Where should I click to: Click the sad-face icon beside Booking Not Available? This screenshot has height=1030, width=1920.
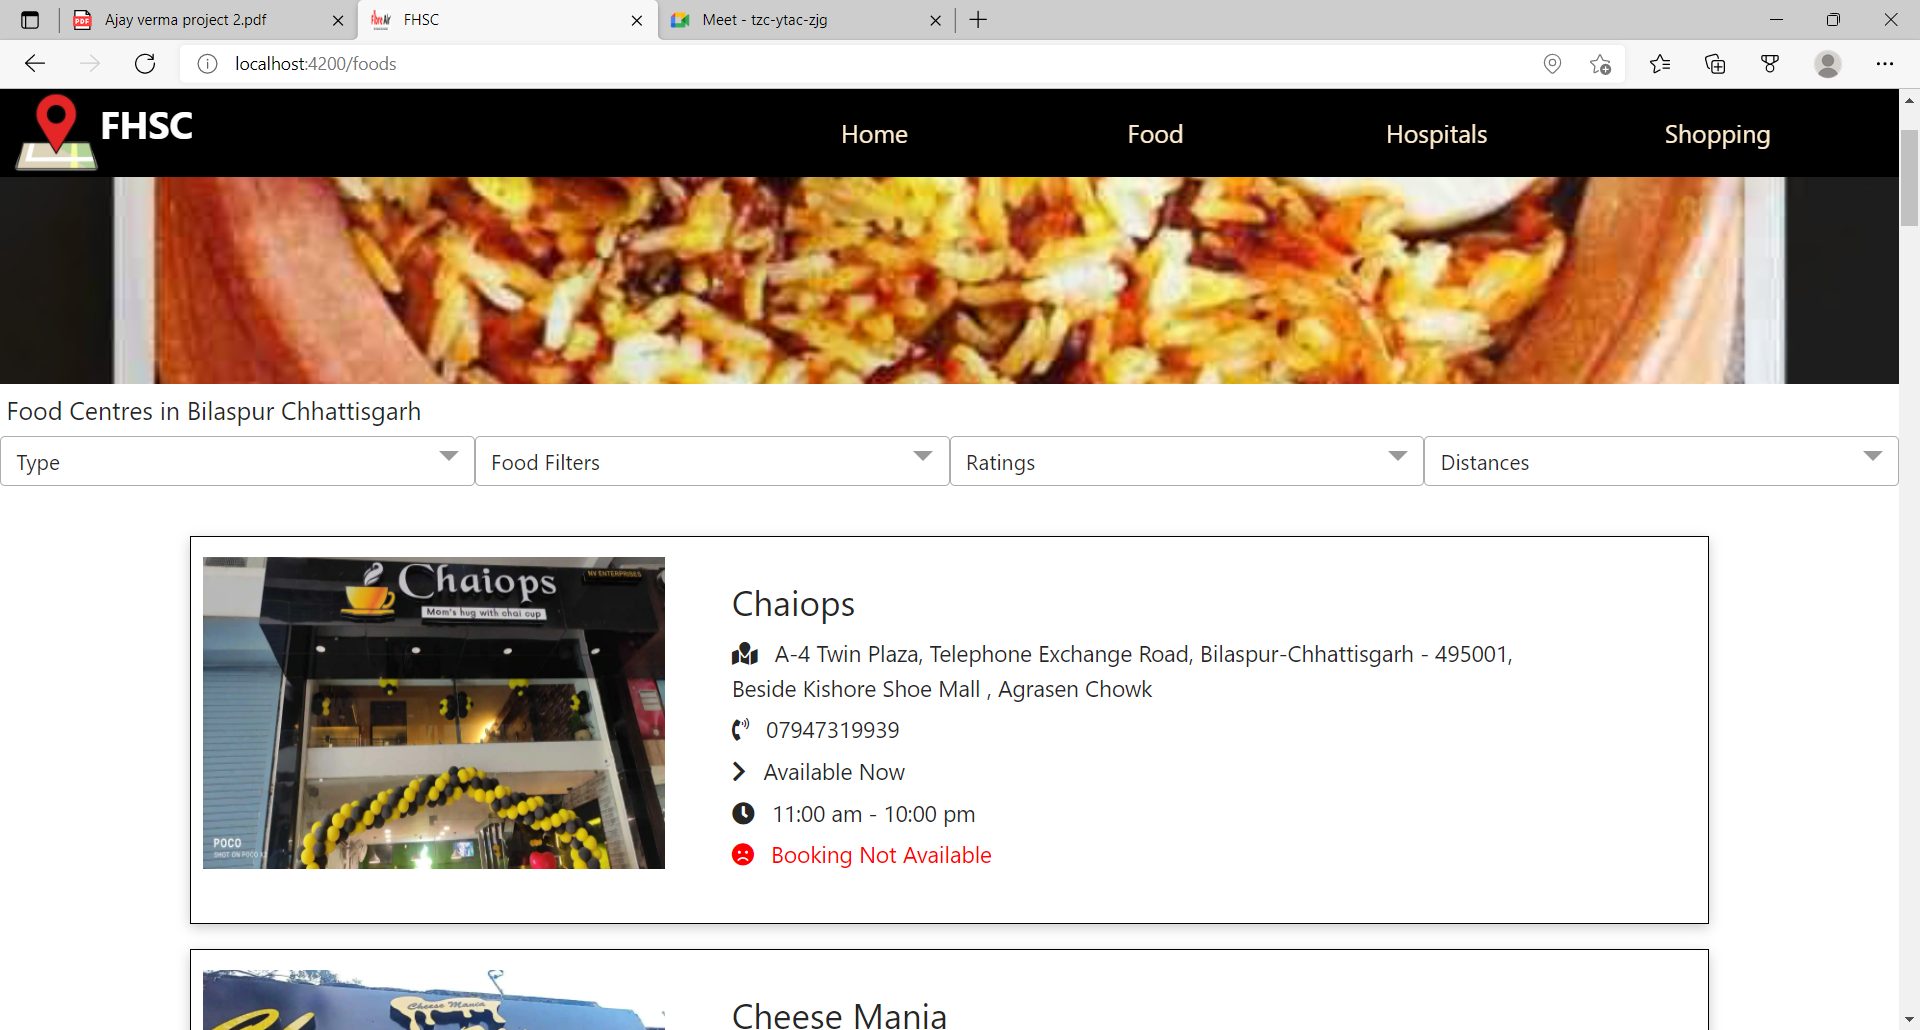[742, 854]
